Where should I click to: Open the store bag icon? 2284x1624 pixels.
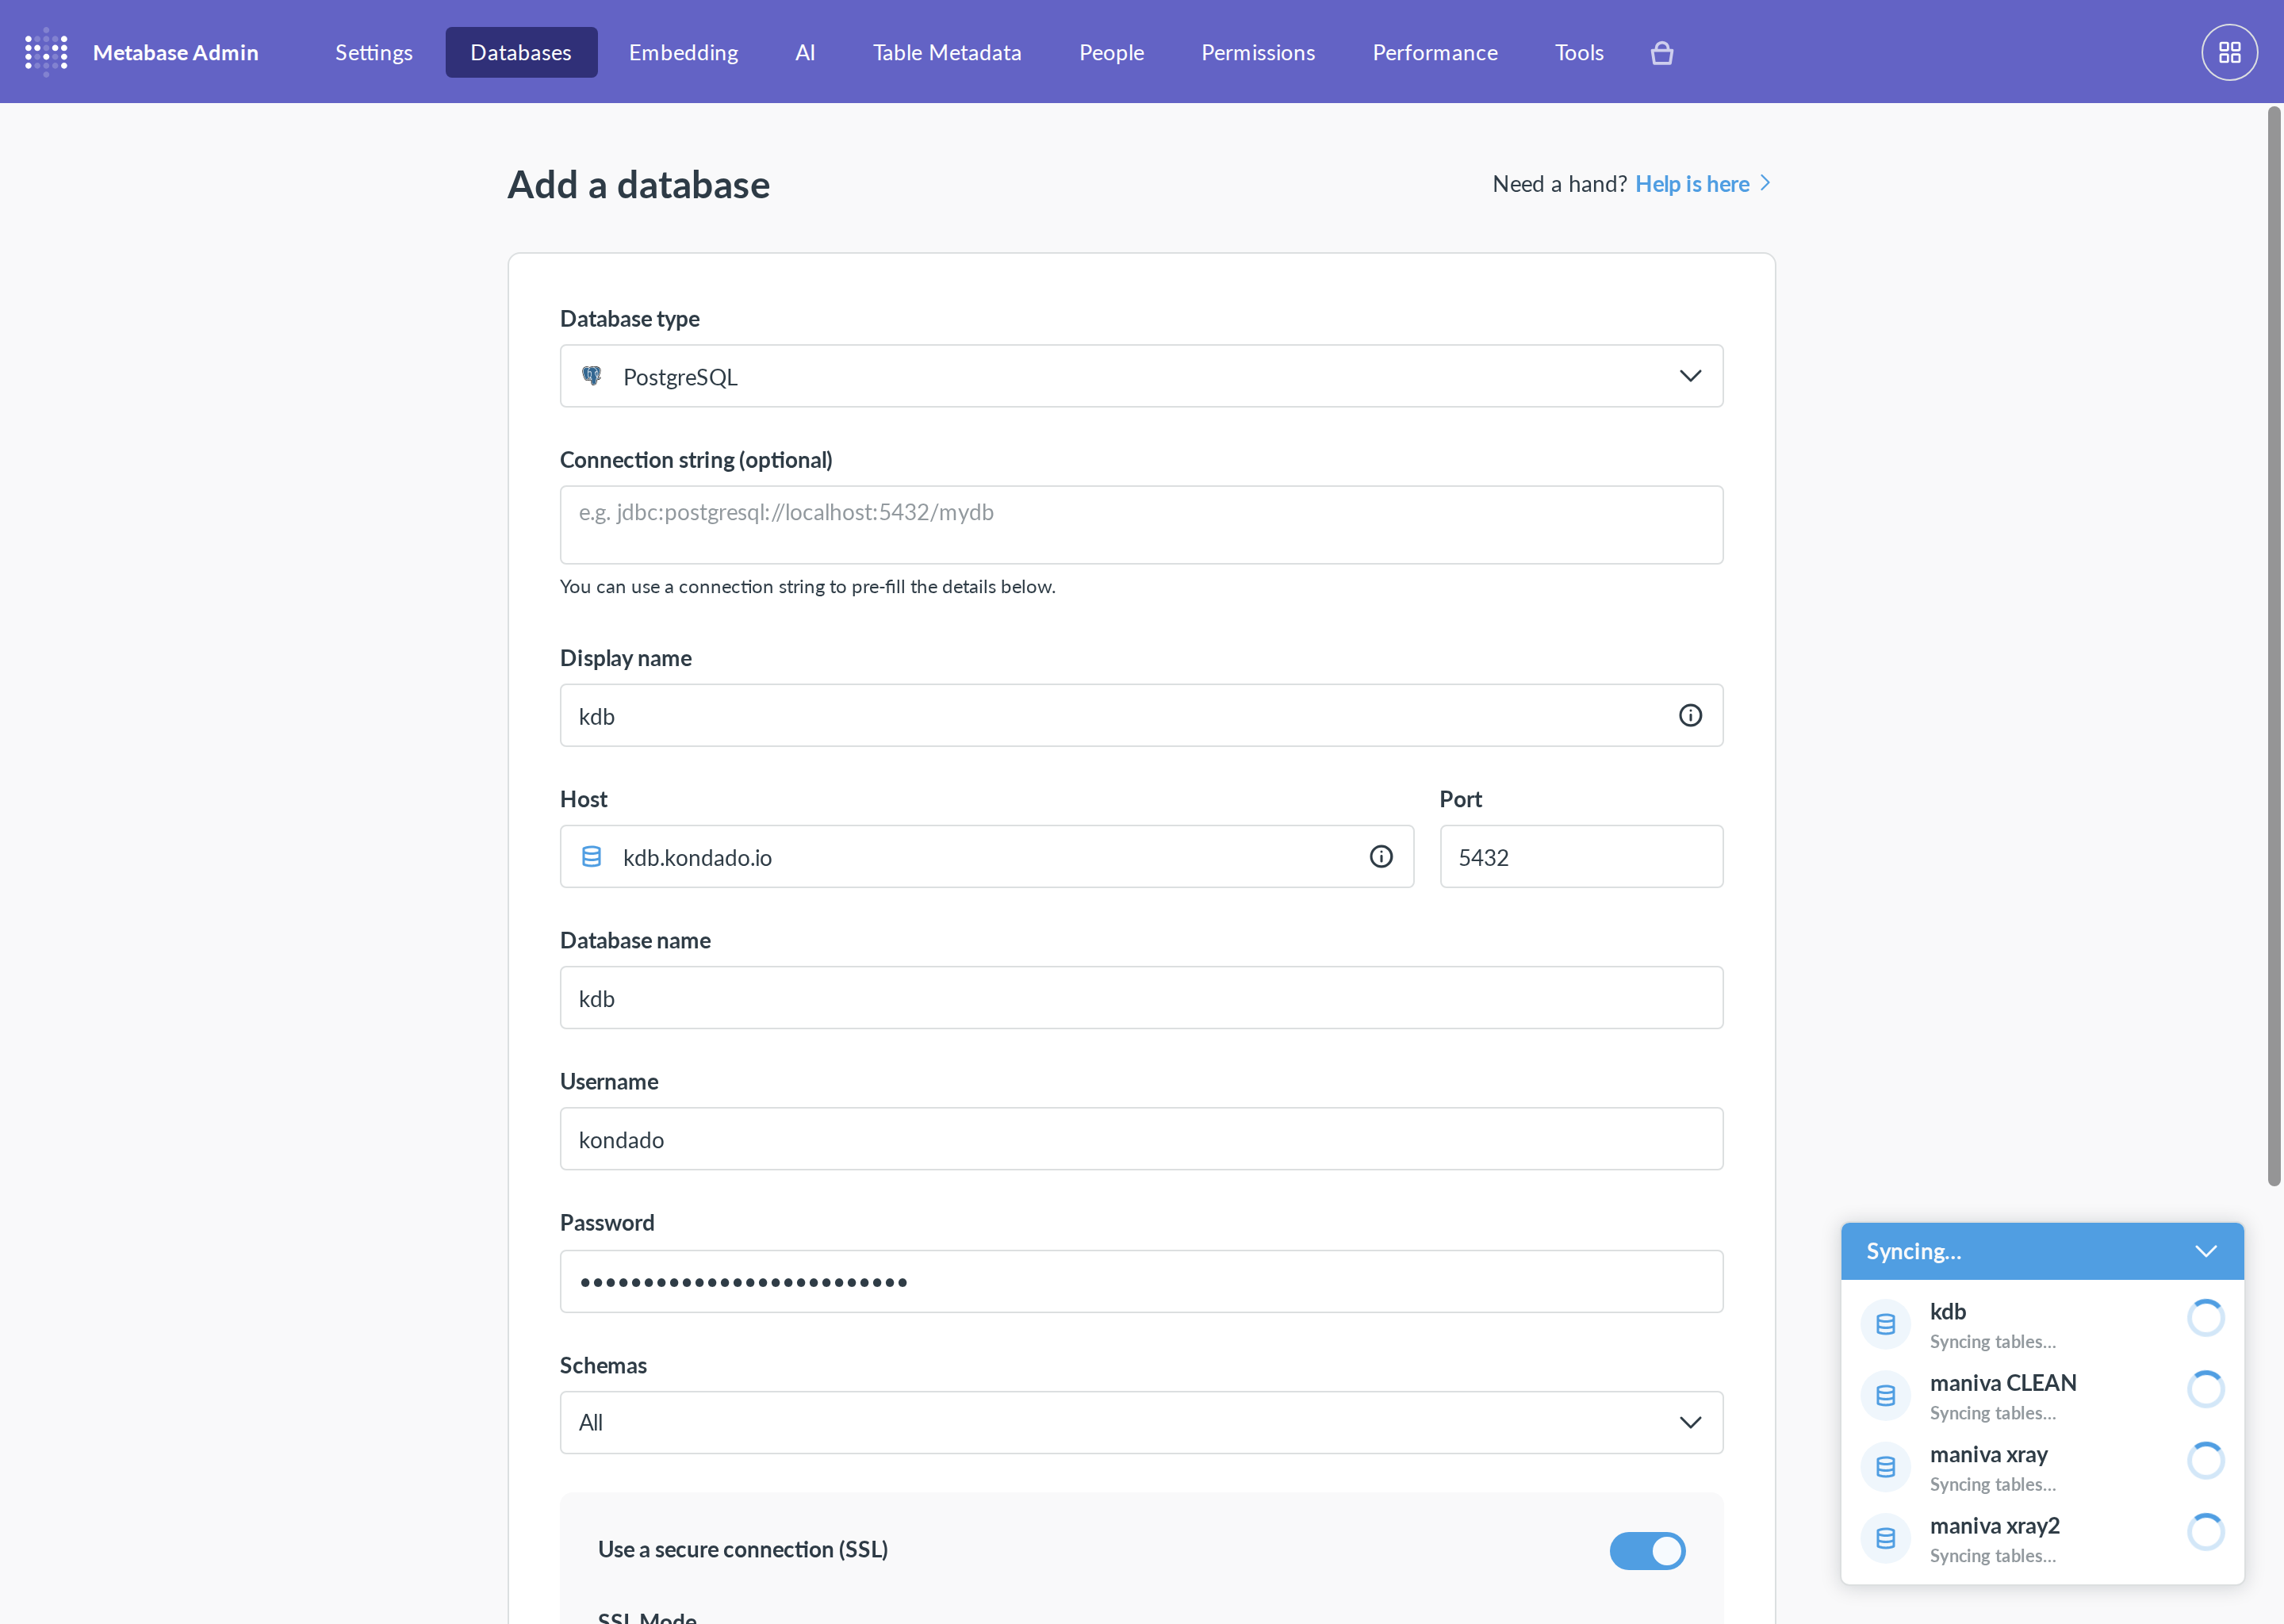(x=1661, y=53)
